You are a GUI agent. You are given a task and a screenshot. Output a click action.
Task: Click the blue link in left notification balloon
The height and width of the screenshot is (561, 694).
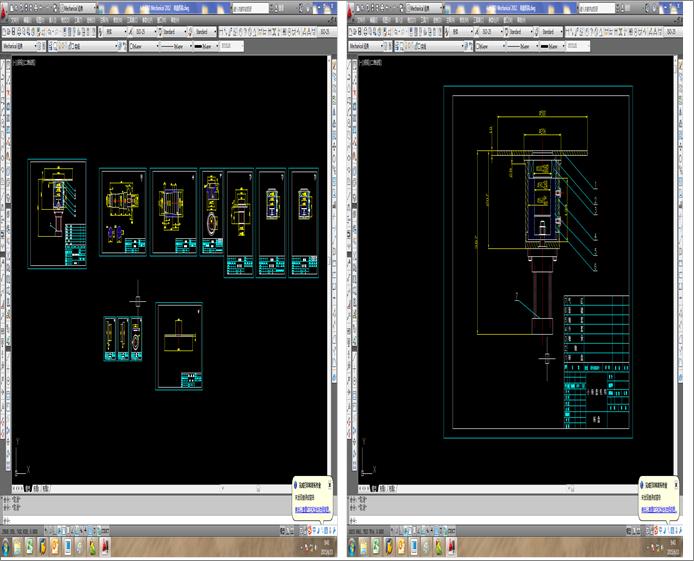pos(310,508)
